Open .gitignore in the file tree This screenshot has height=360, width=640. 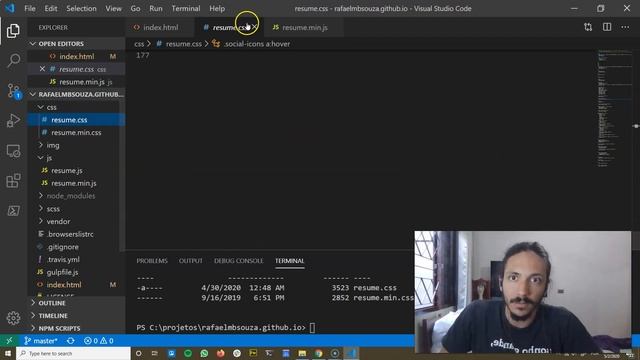[76, 247]
